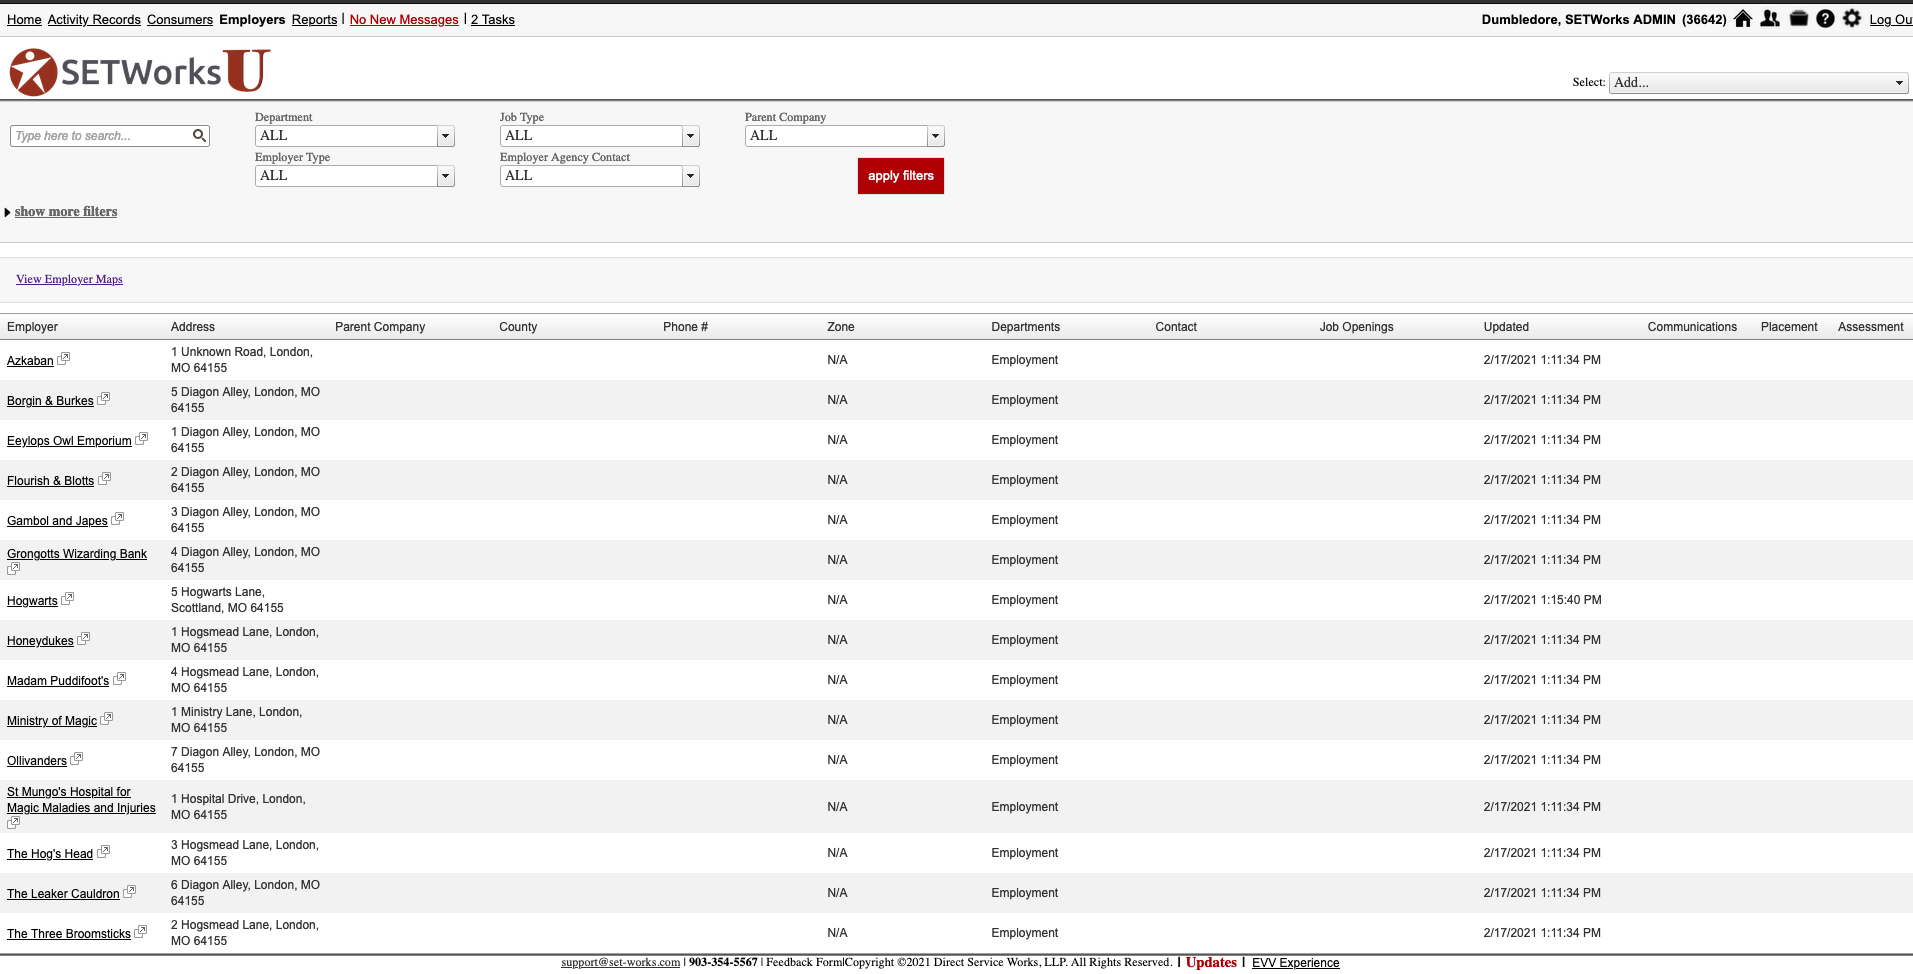1913x974 pixels.
Task: Open the Hogwarts employer link
Action: click(x=32, y=601)
